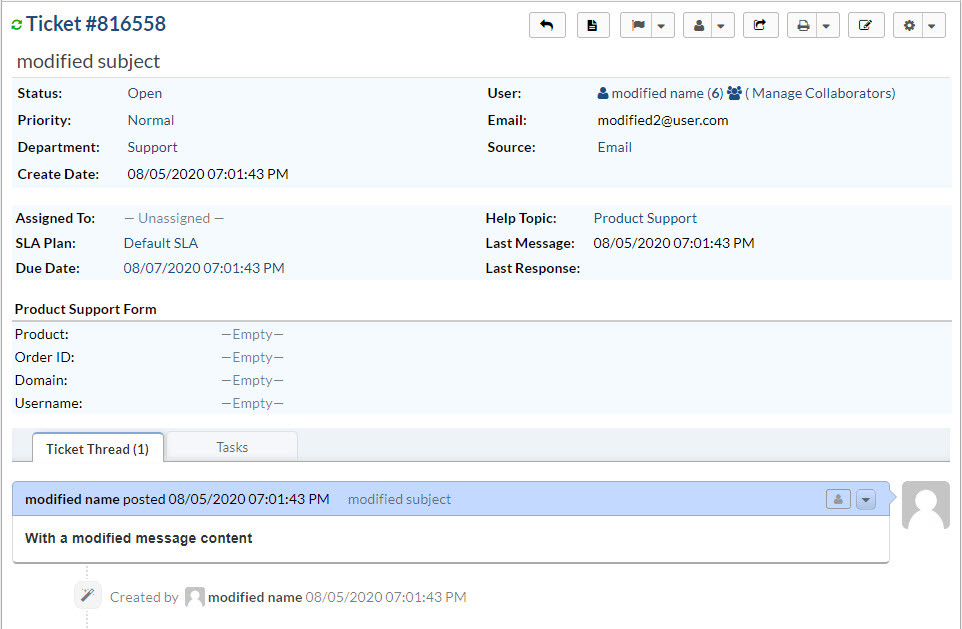The image size is (962, 629).
Task: Open the Manage Collaborators link
Action: click(x=823, y=93)
